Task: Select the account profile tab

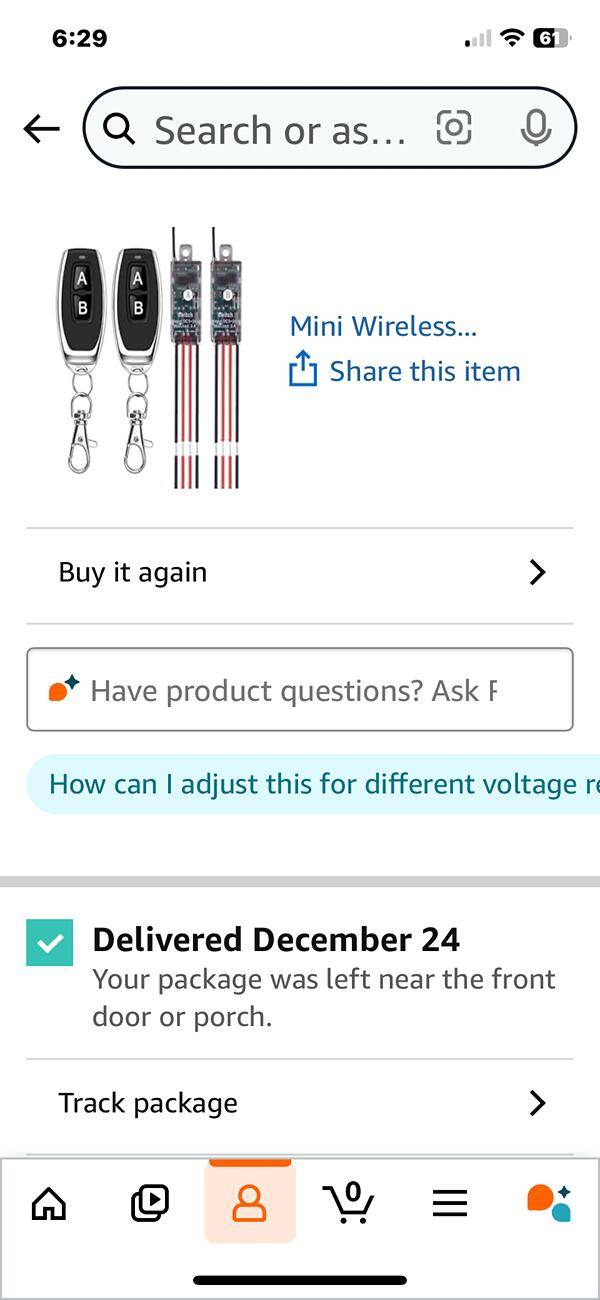Action: coord(249,1203)
